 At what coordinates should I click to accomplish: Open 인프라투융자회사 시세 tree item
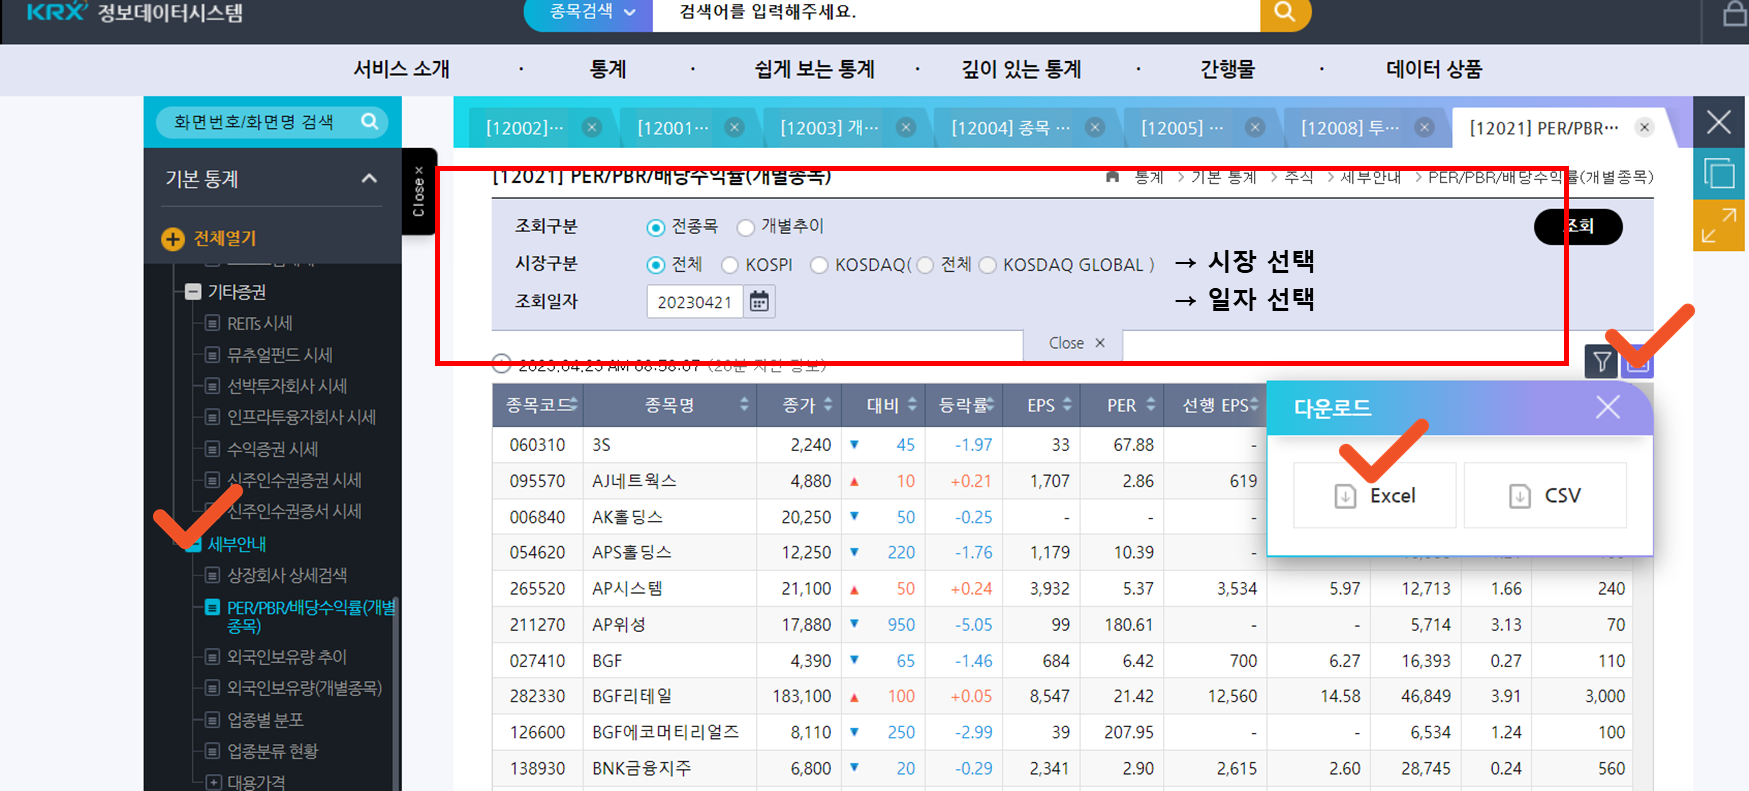[x=301, y=417]
